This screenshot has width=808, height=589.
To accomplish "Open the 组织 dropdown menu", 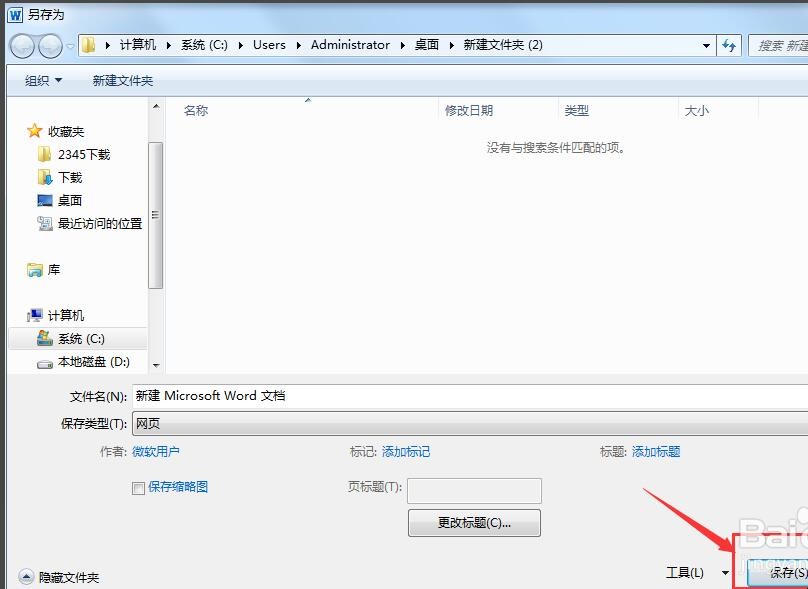I will [x=40, y=80].
